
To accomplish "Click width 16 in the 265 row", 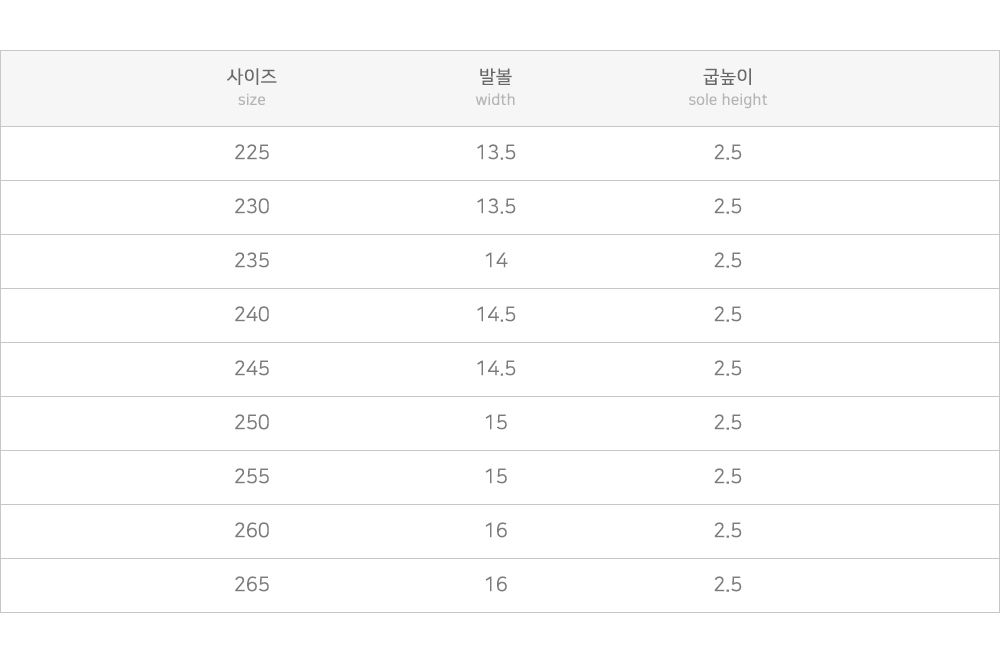I will pos(496,585).
